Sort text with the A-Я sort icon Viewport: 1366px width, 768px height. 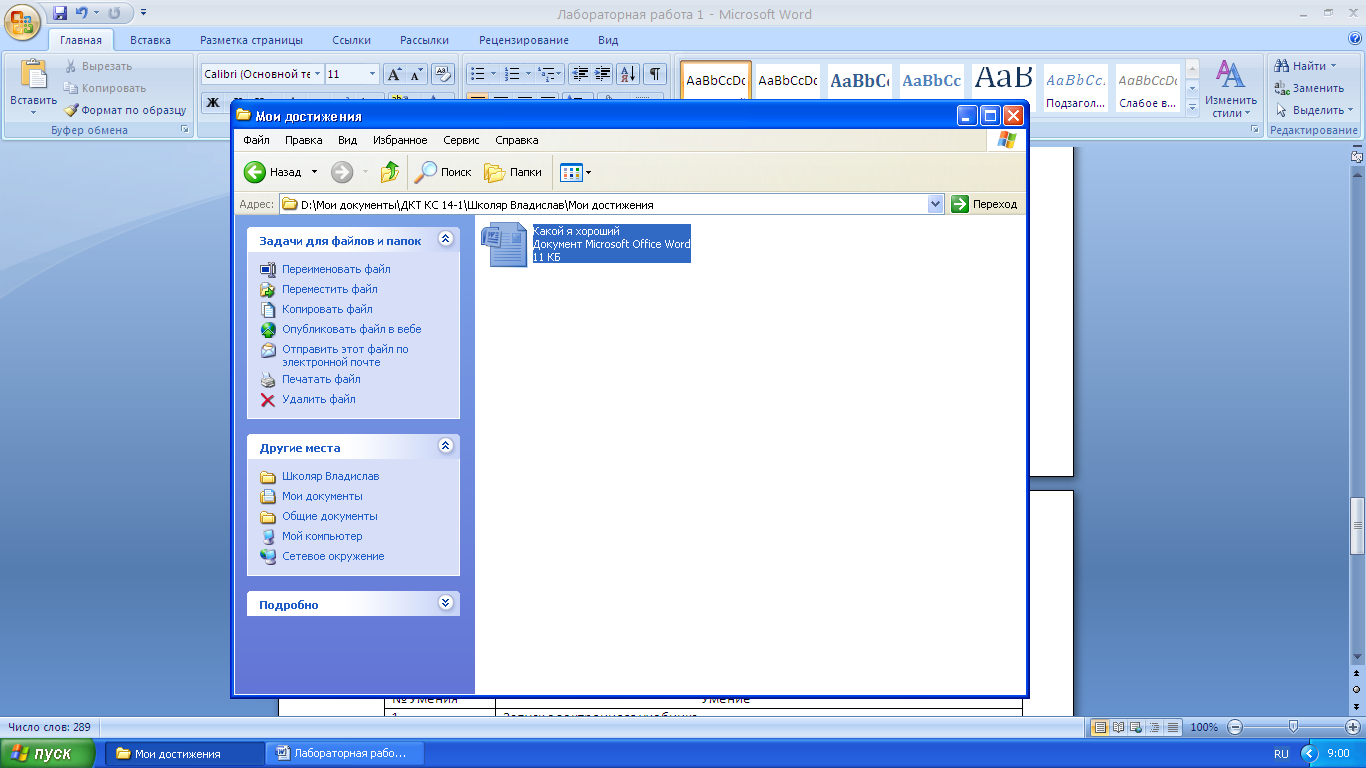click(x=629, y=74)
